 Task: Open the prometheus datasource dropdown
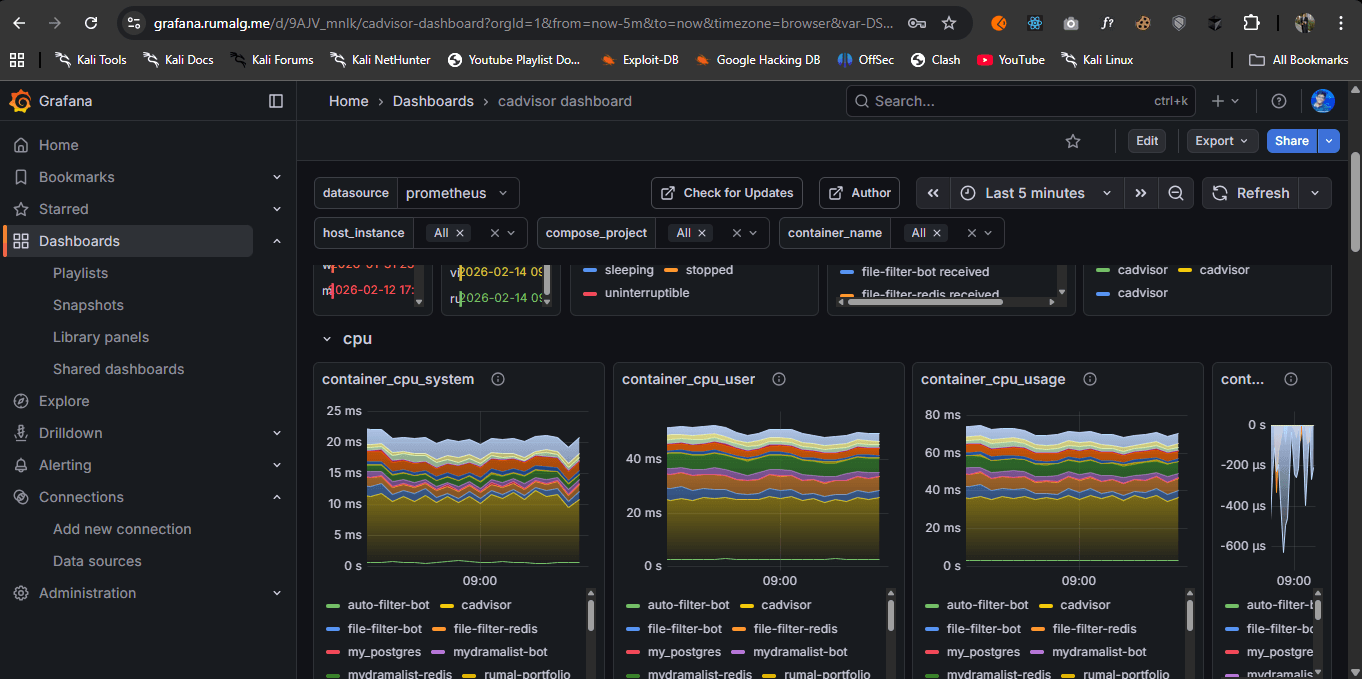click(x=457, y=192)
